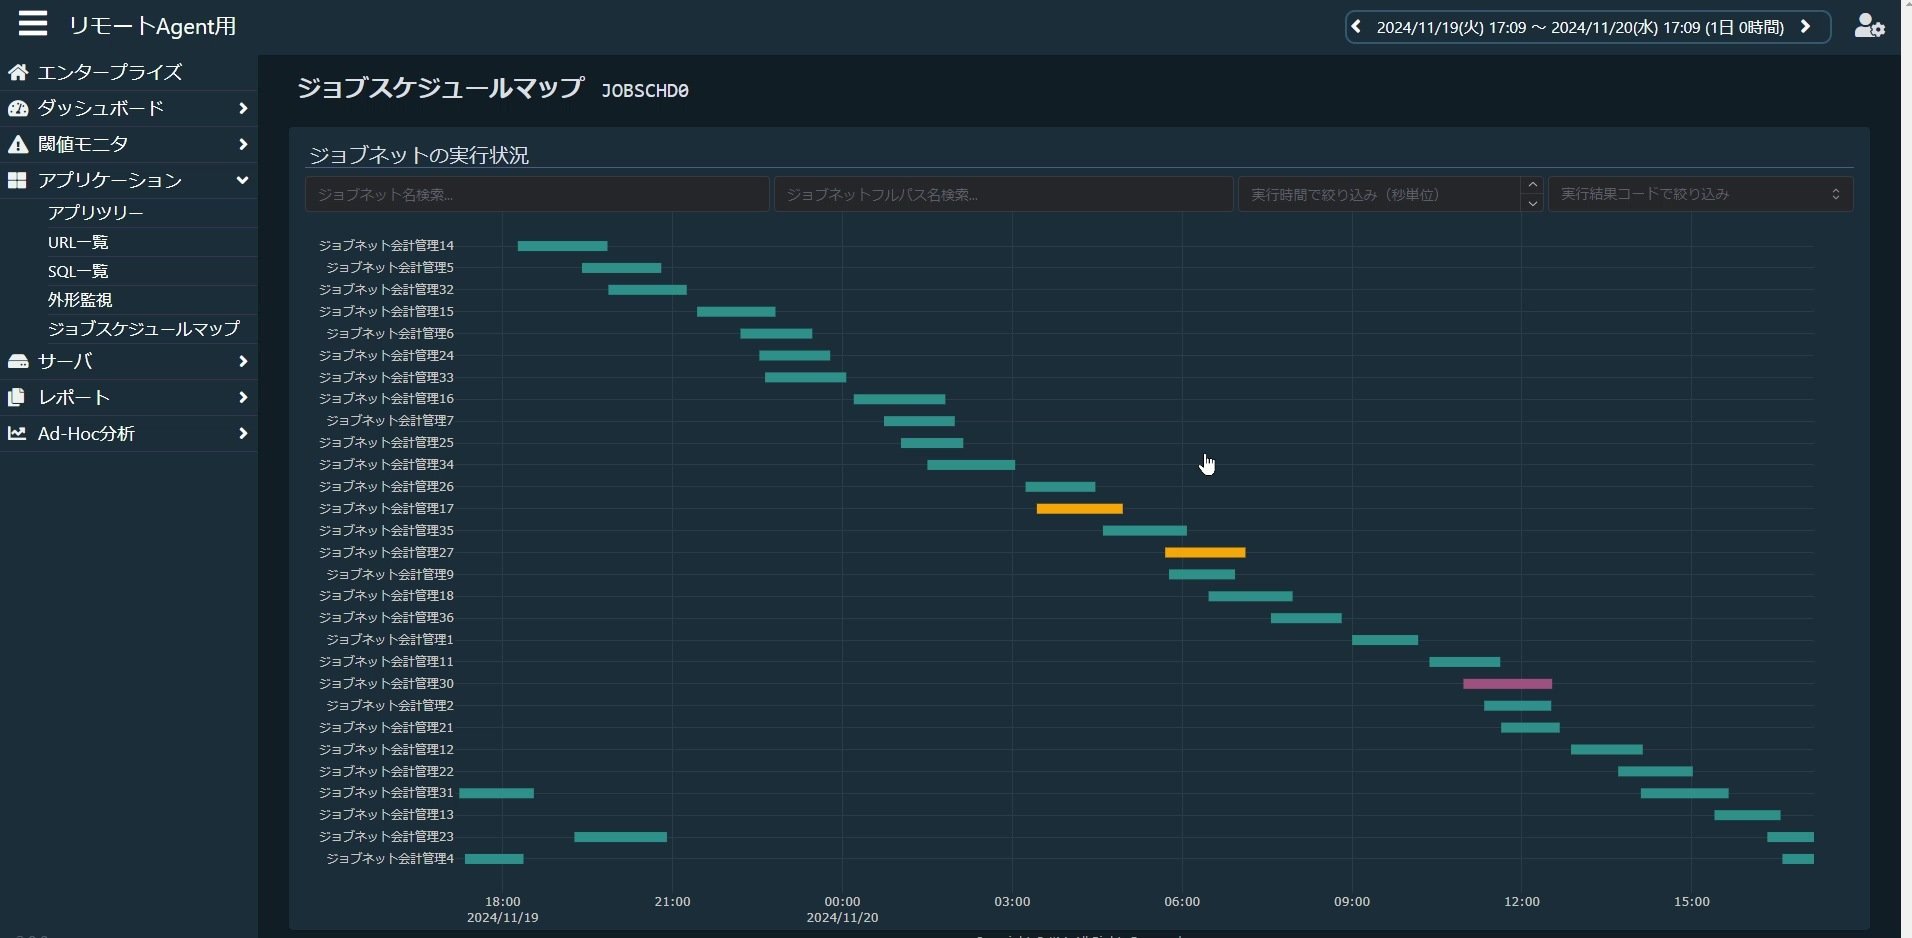Click the アプリケーション grid icon
The height and width of the screenshot is (938, 1912).
pyautogui.click(x=17, y=180)
